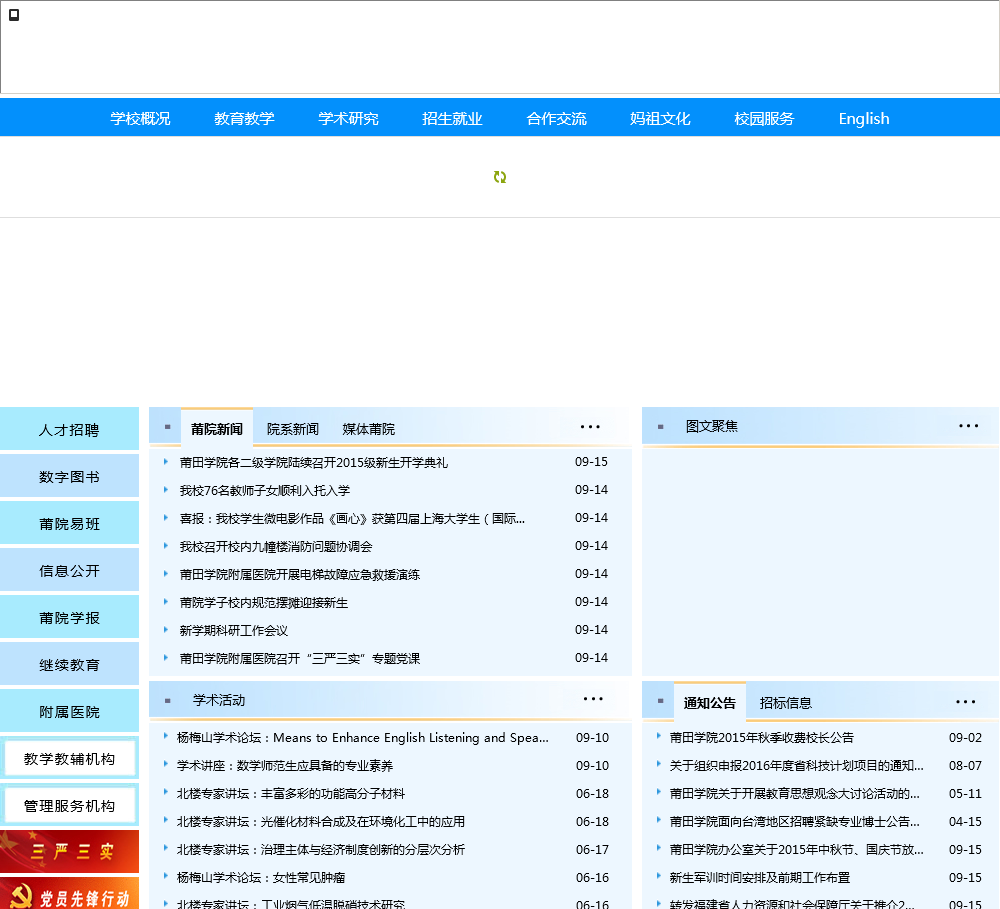Image resolution: width=1000 pixels, height=909 pixels.
Task: Click the 人才招聘 sidebar button
Action: coord(69,430)
